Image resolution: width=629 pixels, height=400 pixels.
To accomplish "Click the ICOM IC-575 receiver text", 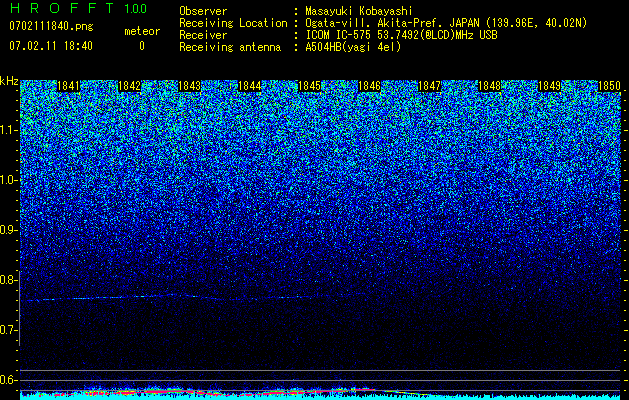I will point(402,35).
